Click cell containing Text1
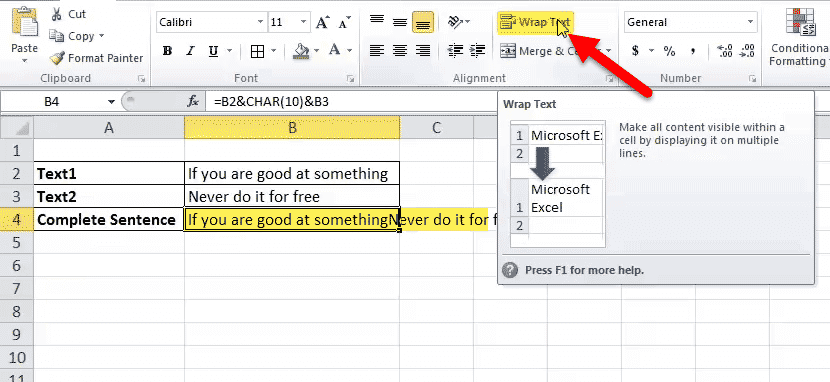The height and width of the screenshot is (382, 830). point(109,174)
